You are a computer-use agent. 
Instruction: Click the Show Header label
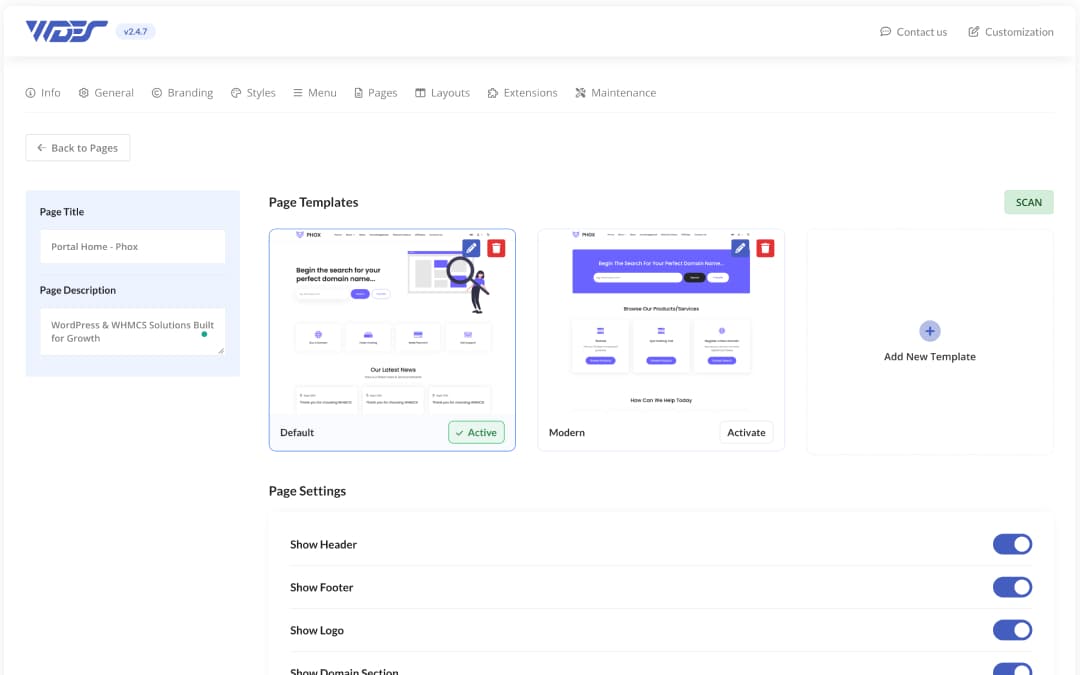pos(323,544)
